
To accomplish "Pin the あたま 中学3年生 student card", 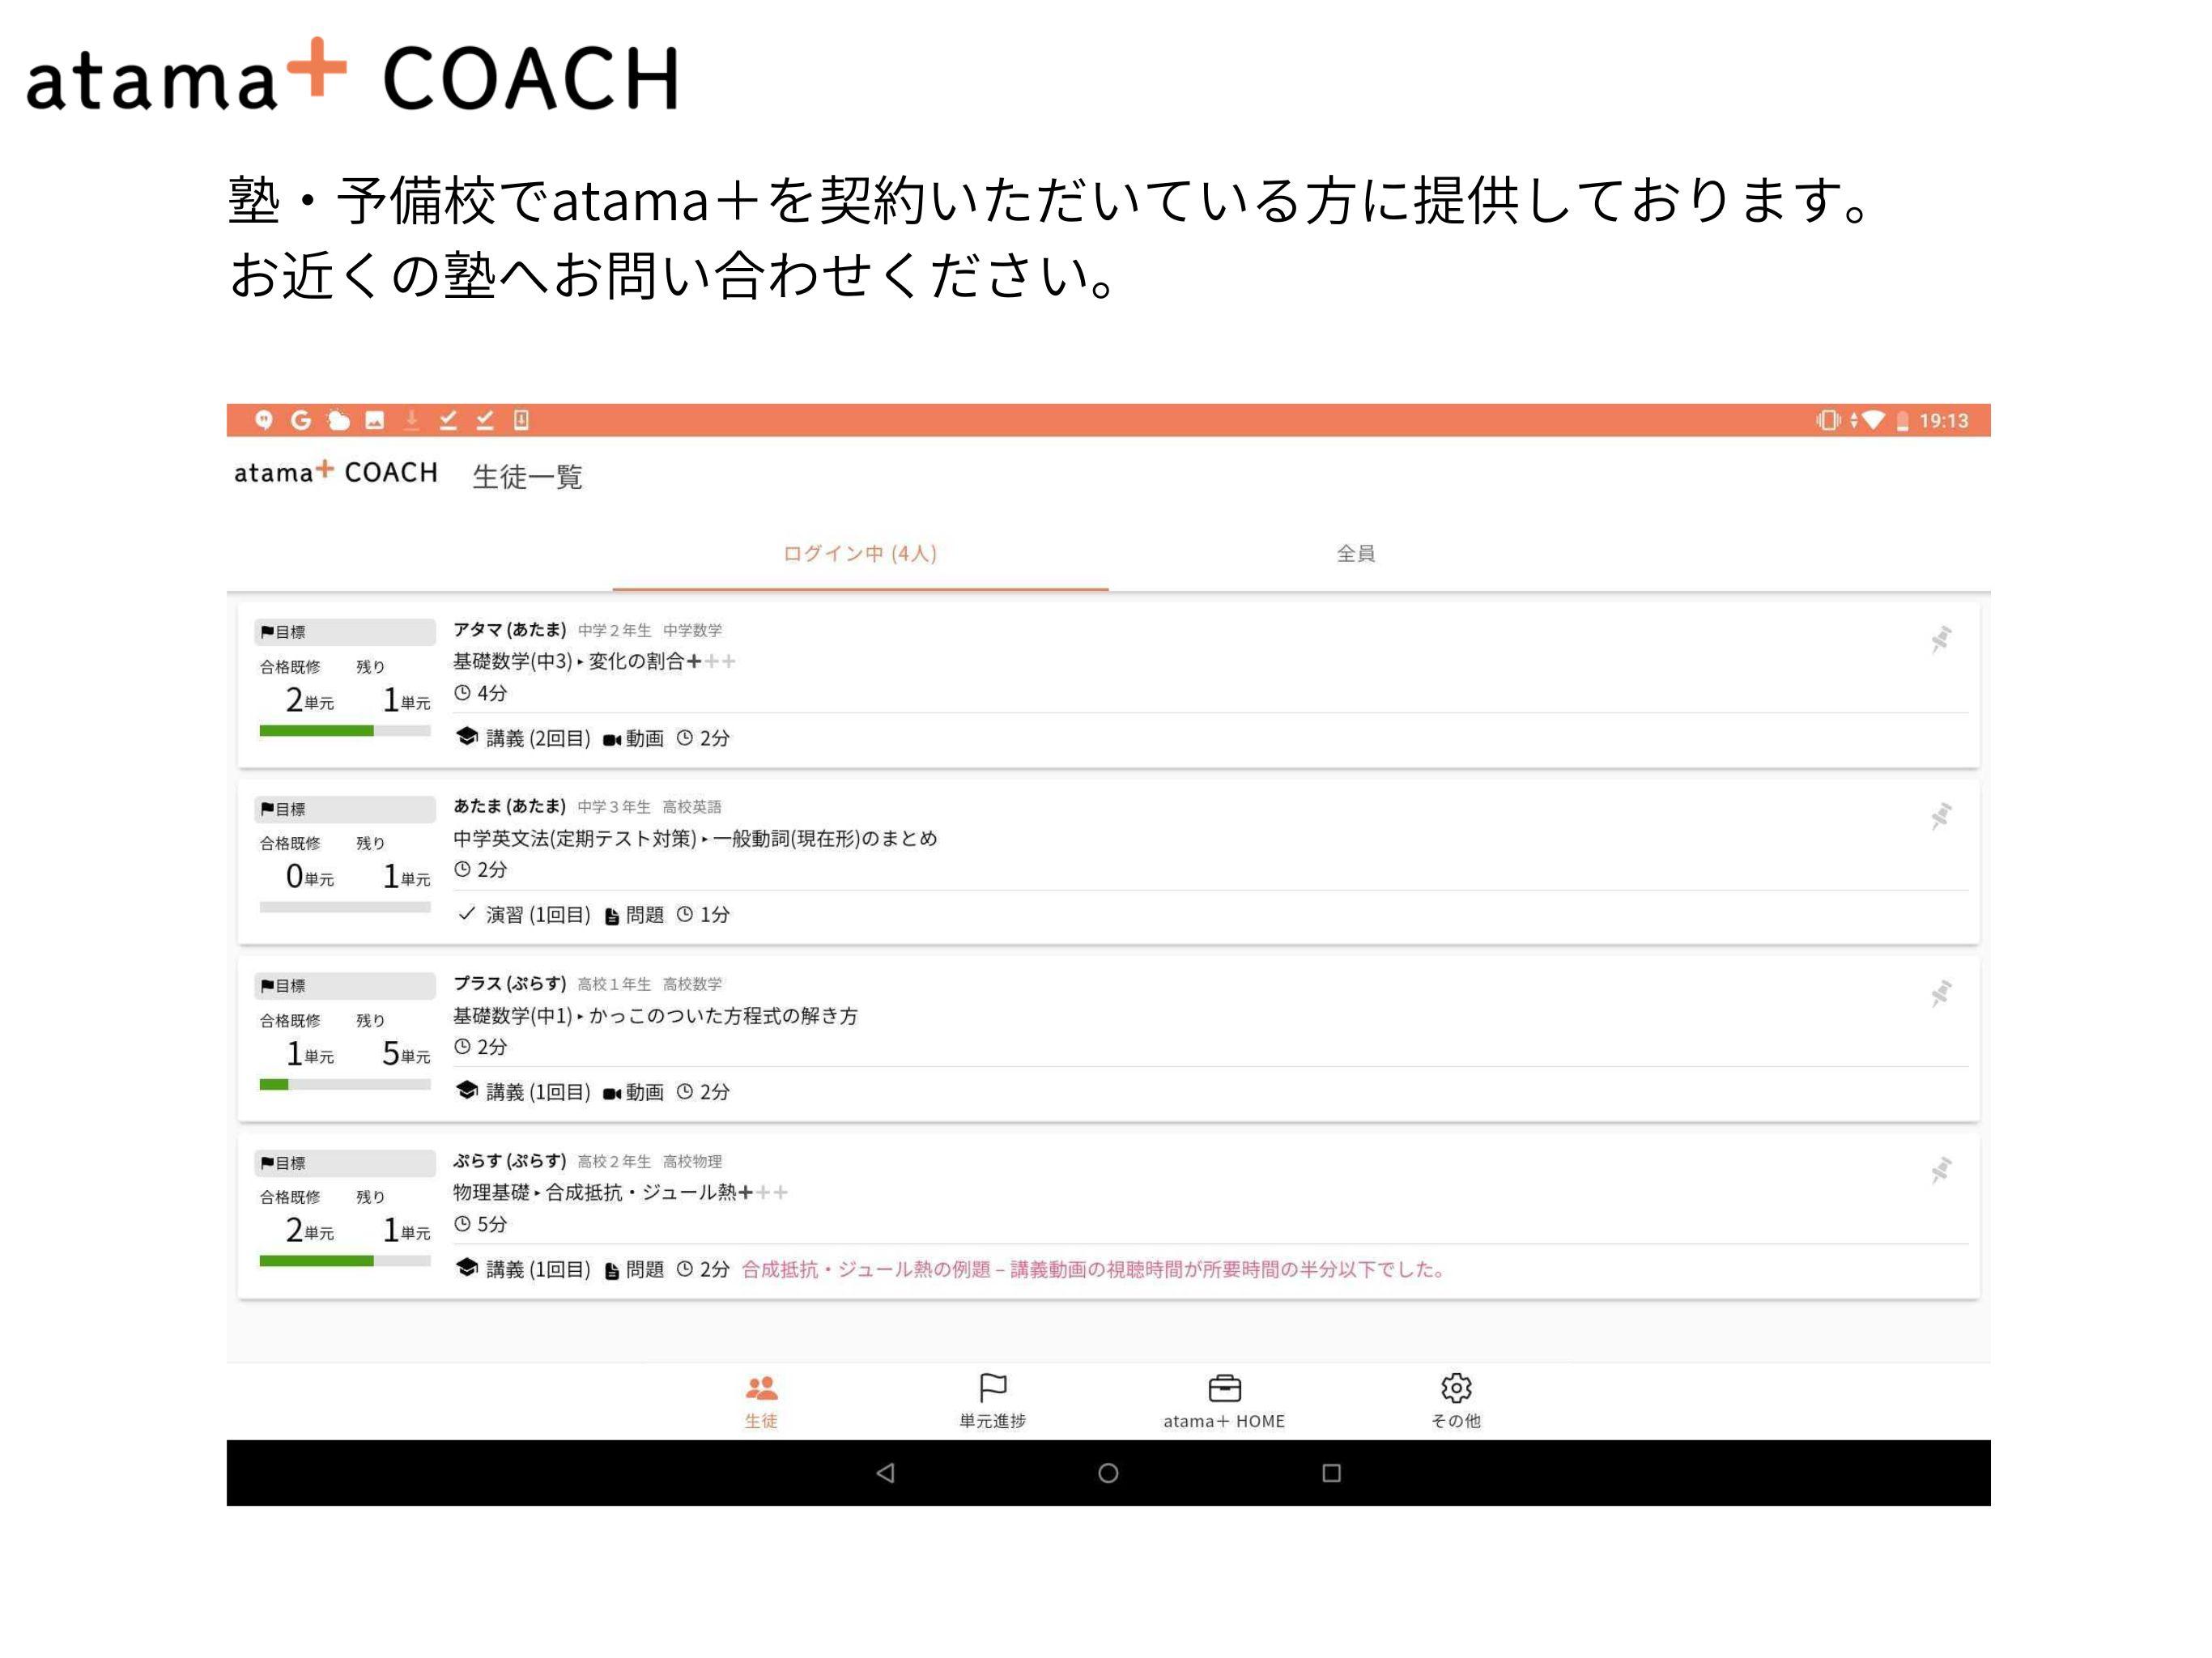I will pos(1940,816).
